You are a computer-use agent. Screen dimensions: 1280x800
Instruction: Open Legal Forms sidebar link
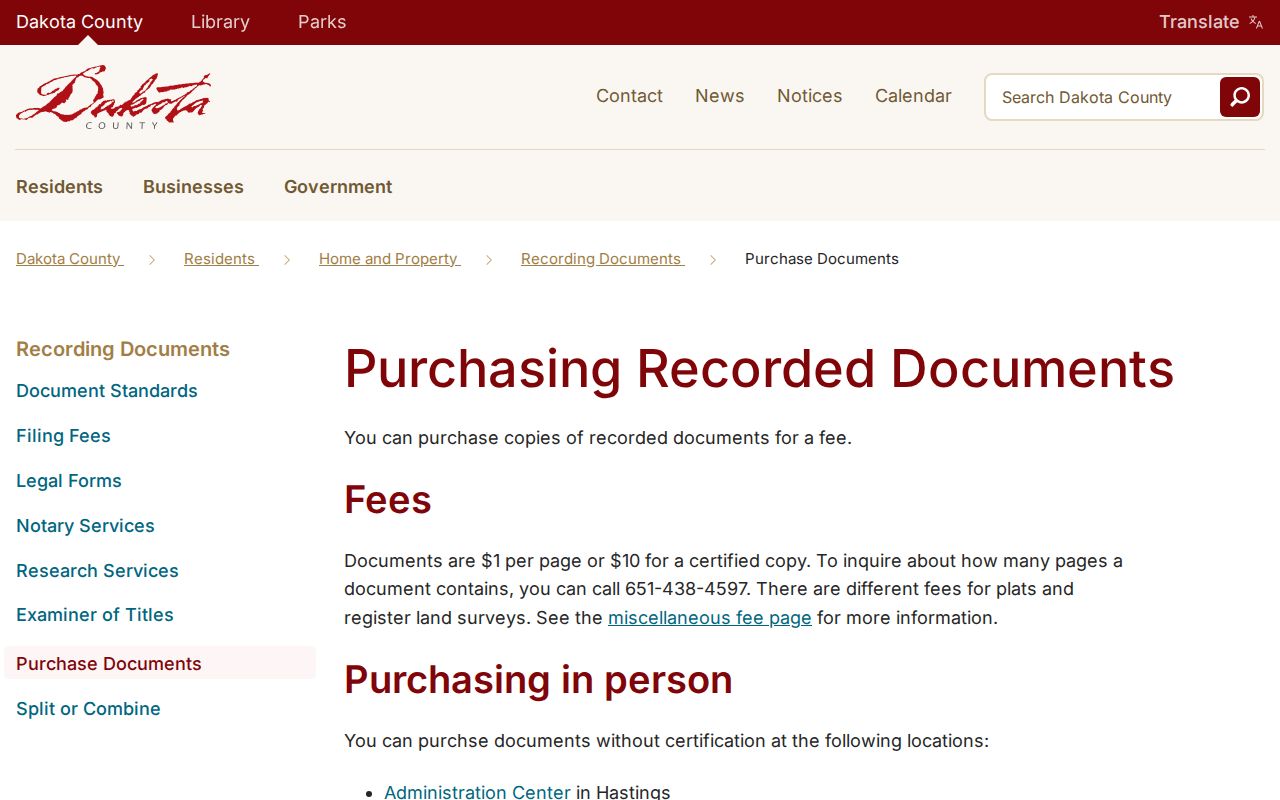coord(69,481)
